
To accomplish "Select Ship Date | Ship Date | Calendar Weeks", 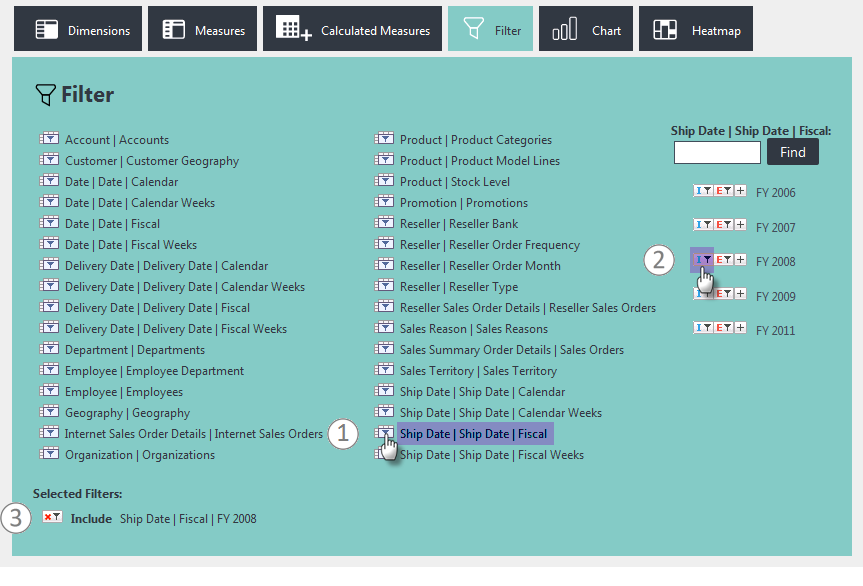I will (501, 413).
